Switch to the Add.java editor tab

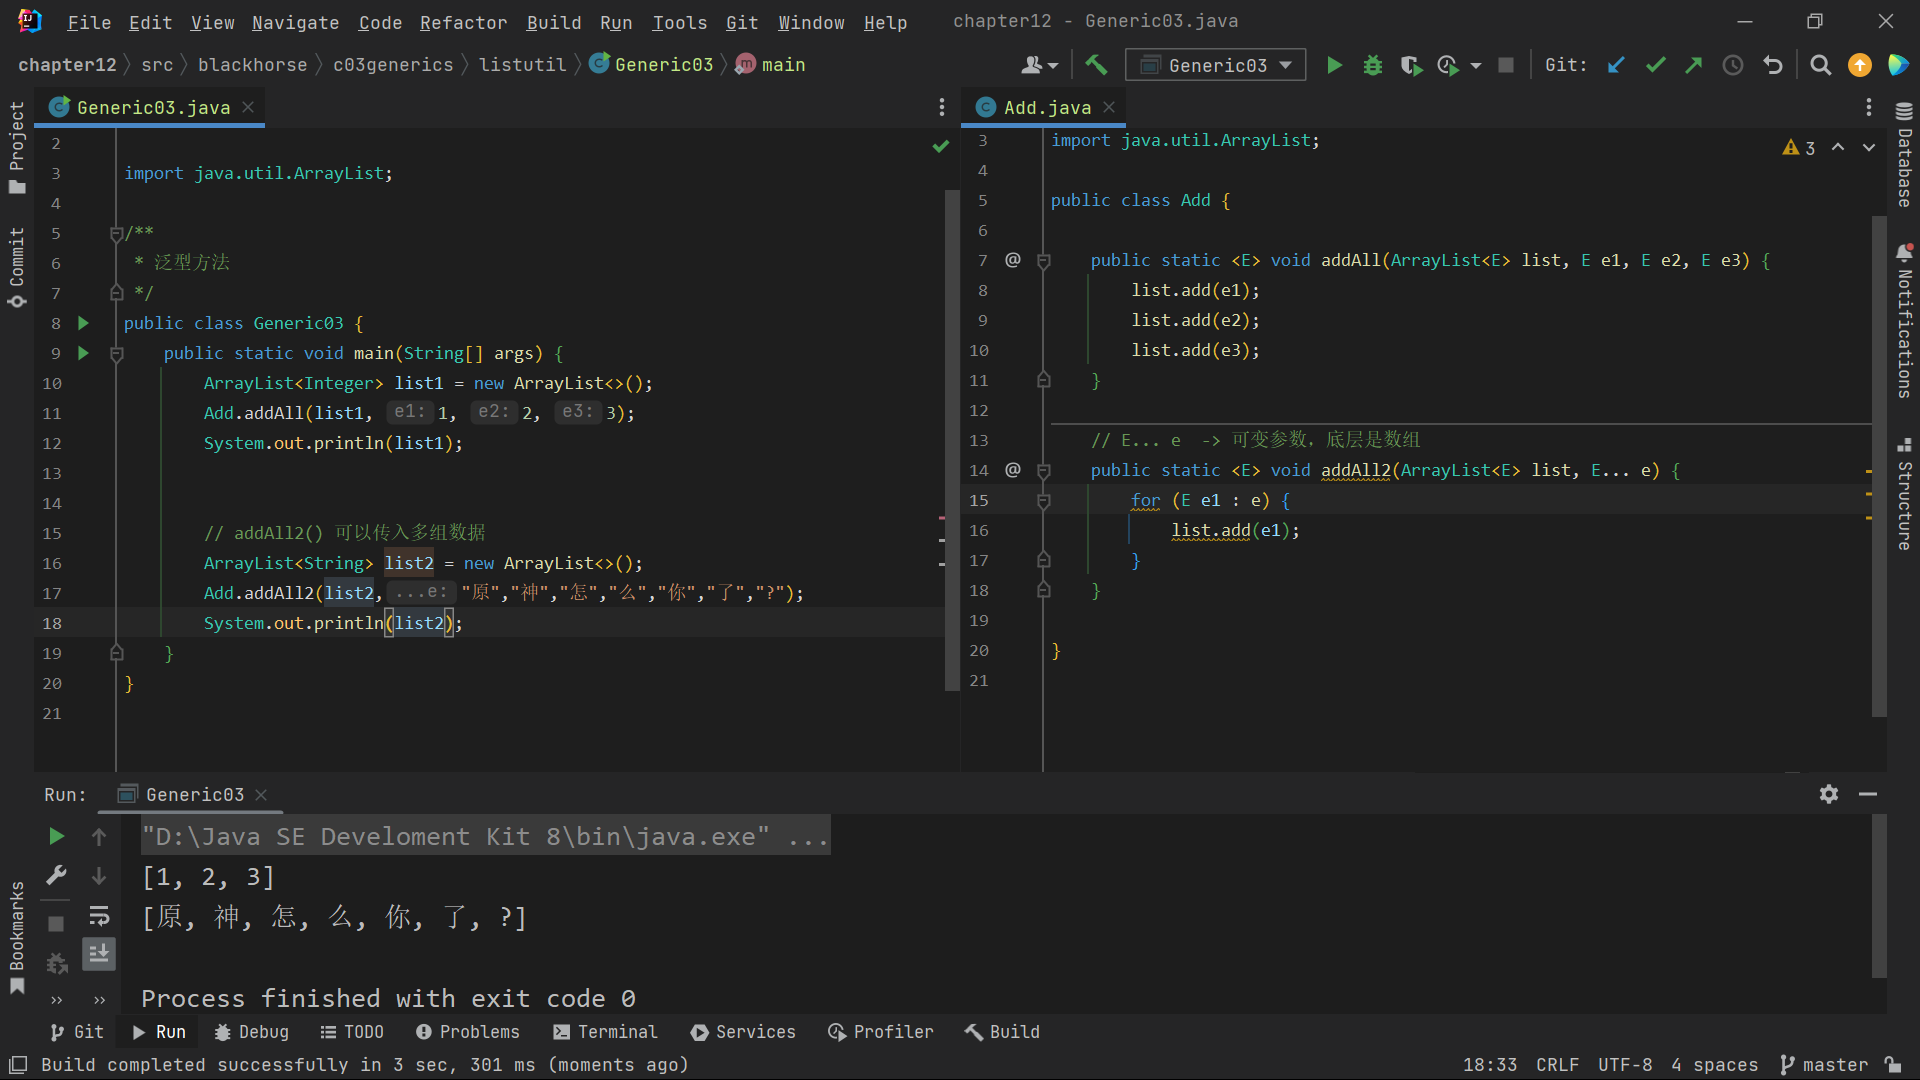pos(1047,107)
